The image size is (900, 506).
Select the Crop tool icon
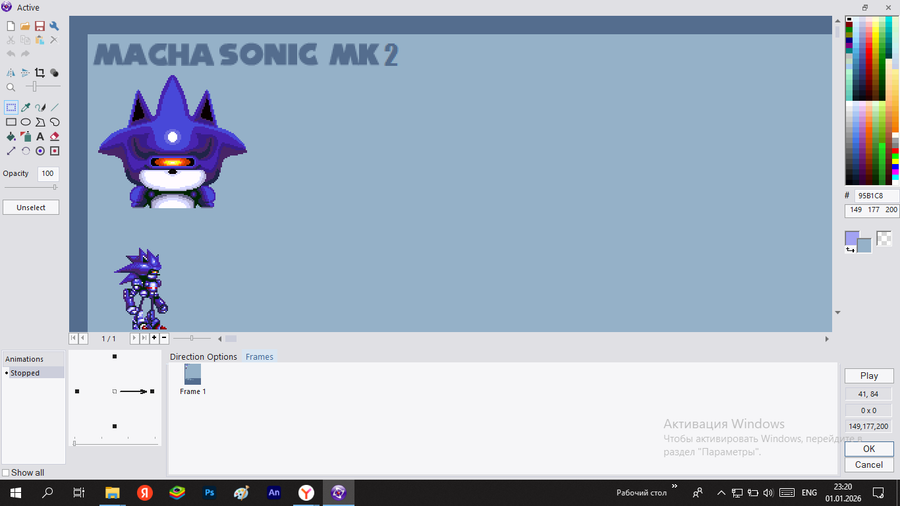[x=40, y=73]
